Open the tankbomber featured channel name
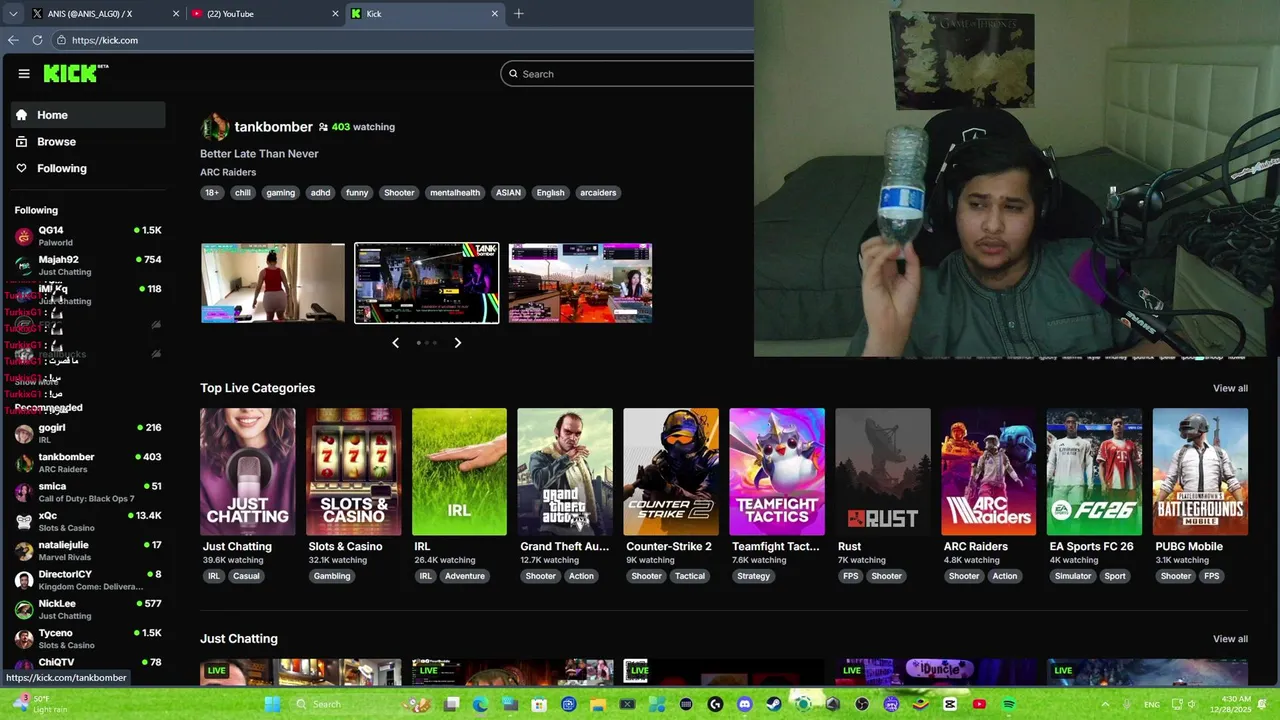Image resolution: width=1280 pixels, height=720 pixels. (x=273, y=127)
